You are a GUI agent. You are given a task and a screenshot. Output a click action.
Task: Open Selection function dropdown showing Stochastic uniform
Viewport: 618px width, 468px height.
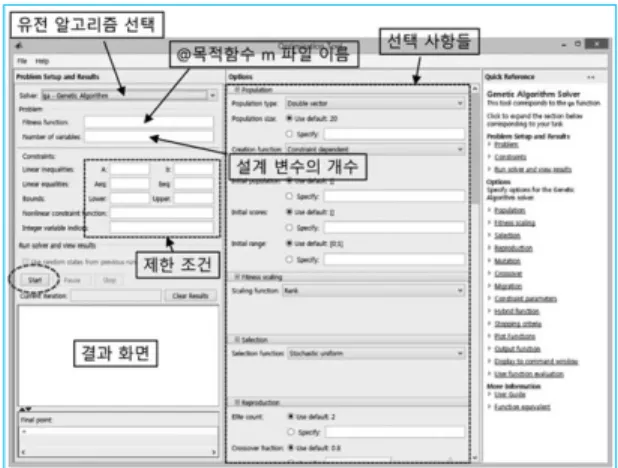tap(376, 353)
